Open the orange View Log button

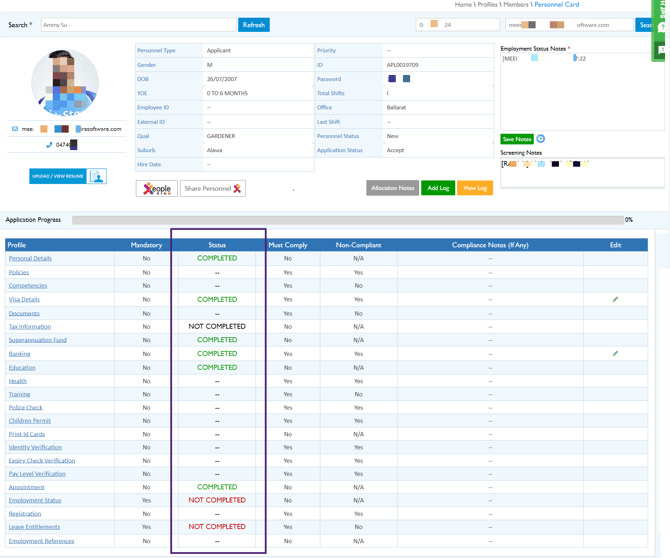(x=475, y=188)
